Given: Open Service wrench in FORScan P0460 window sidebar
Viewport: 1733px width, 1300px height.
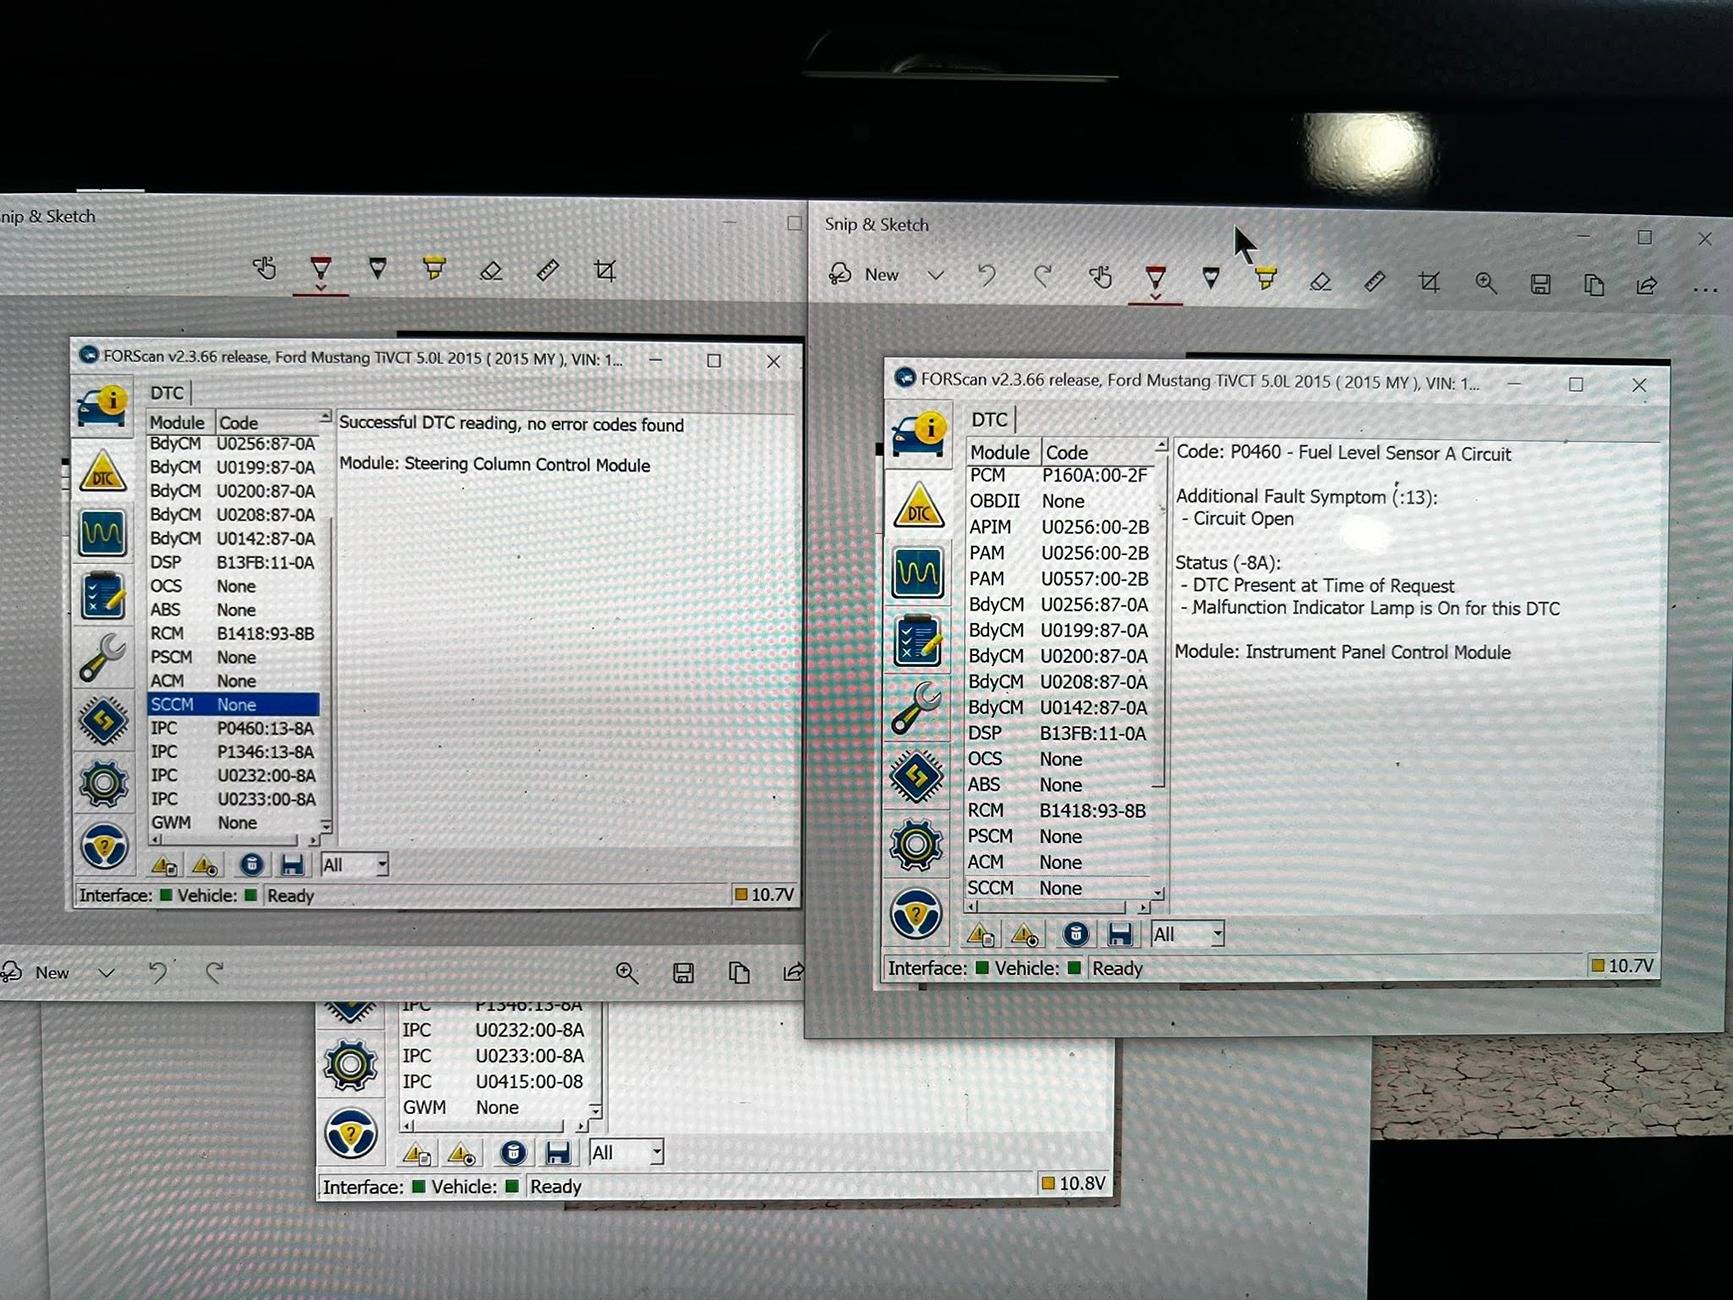Looking at the screenshot, I should point(917,708).
